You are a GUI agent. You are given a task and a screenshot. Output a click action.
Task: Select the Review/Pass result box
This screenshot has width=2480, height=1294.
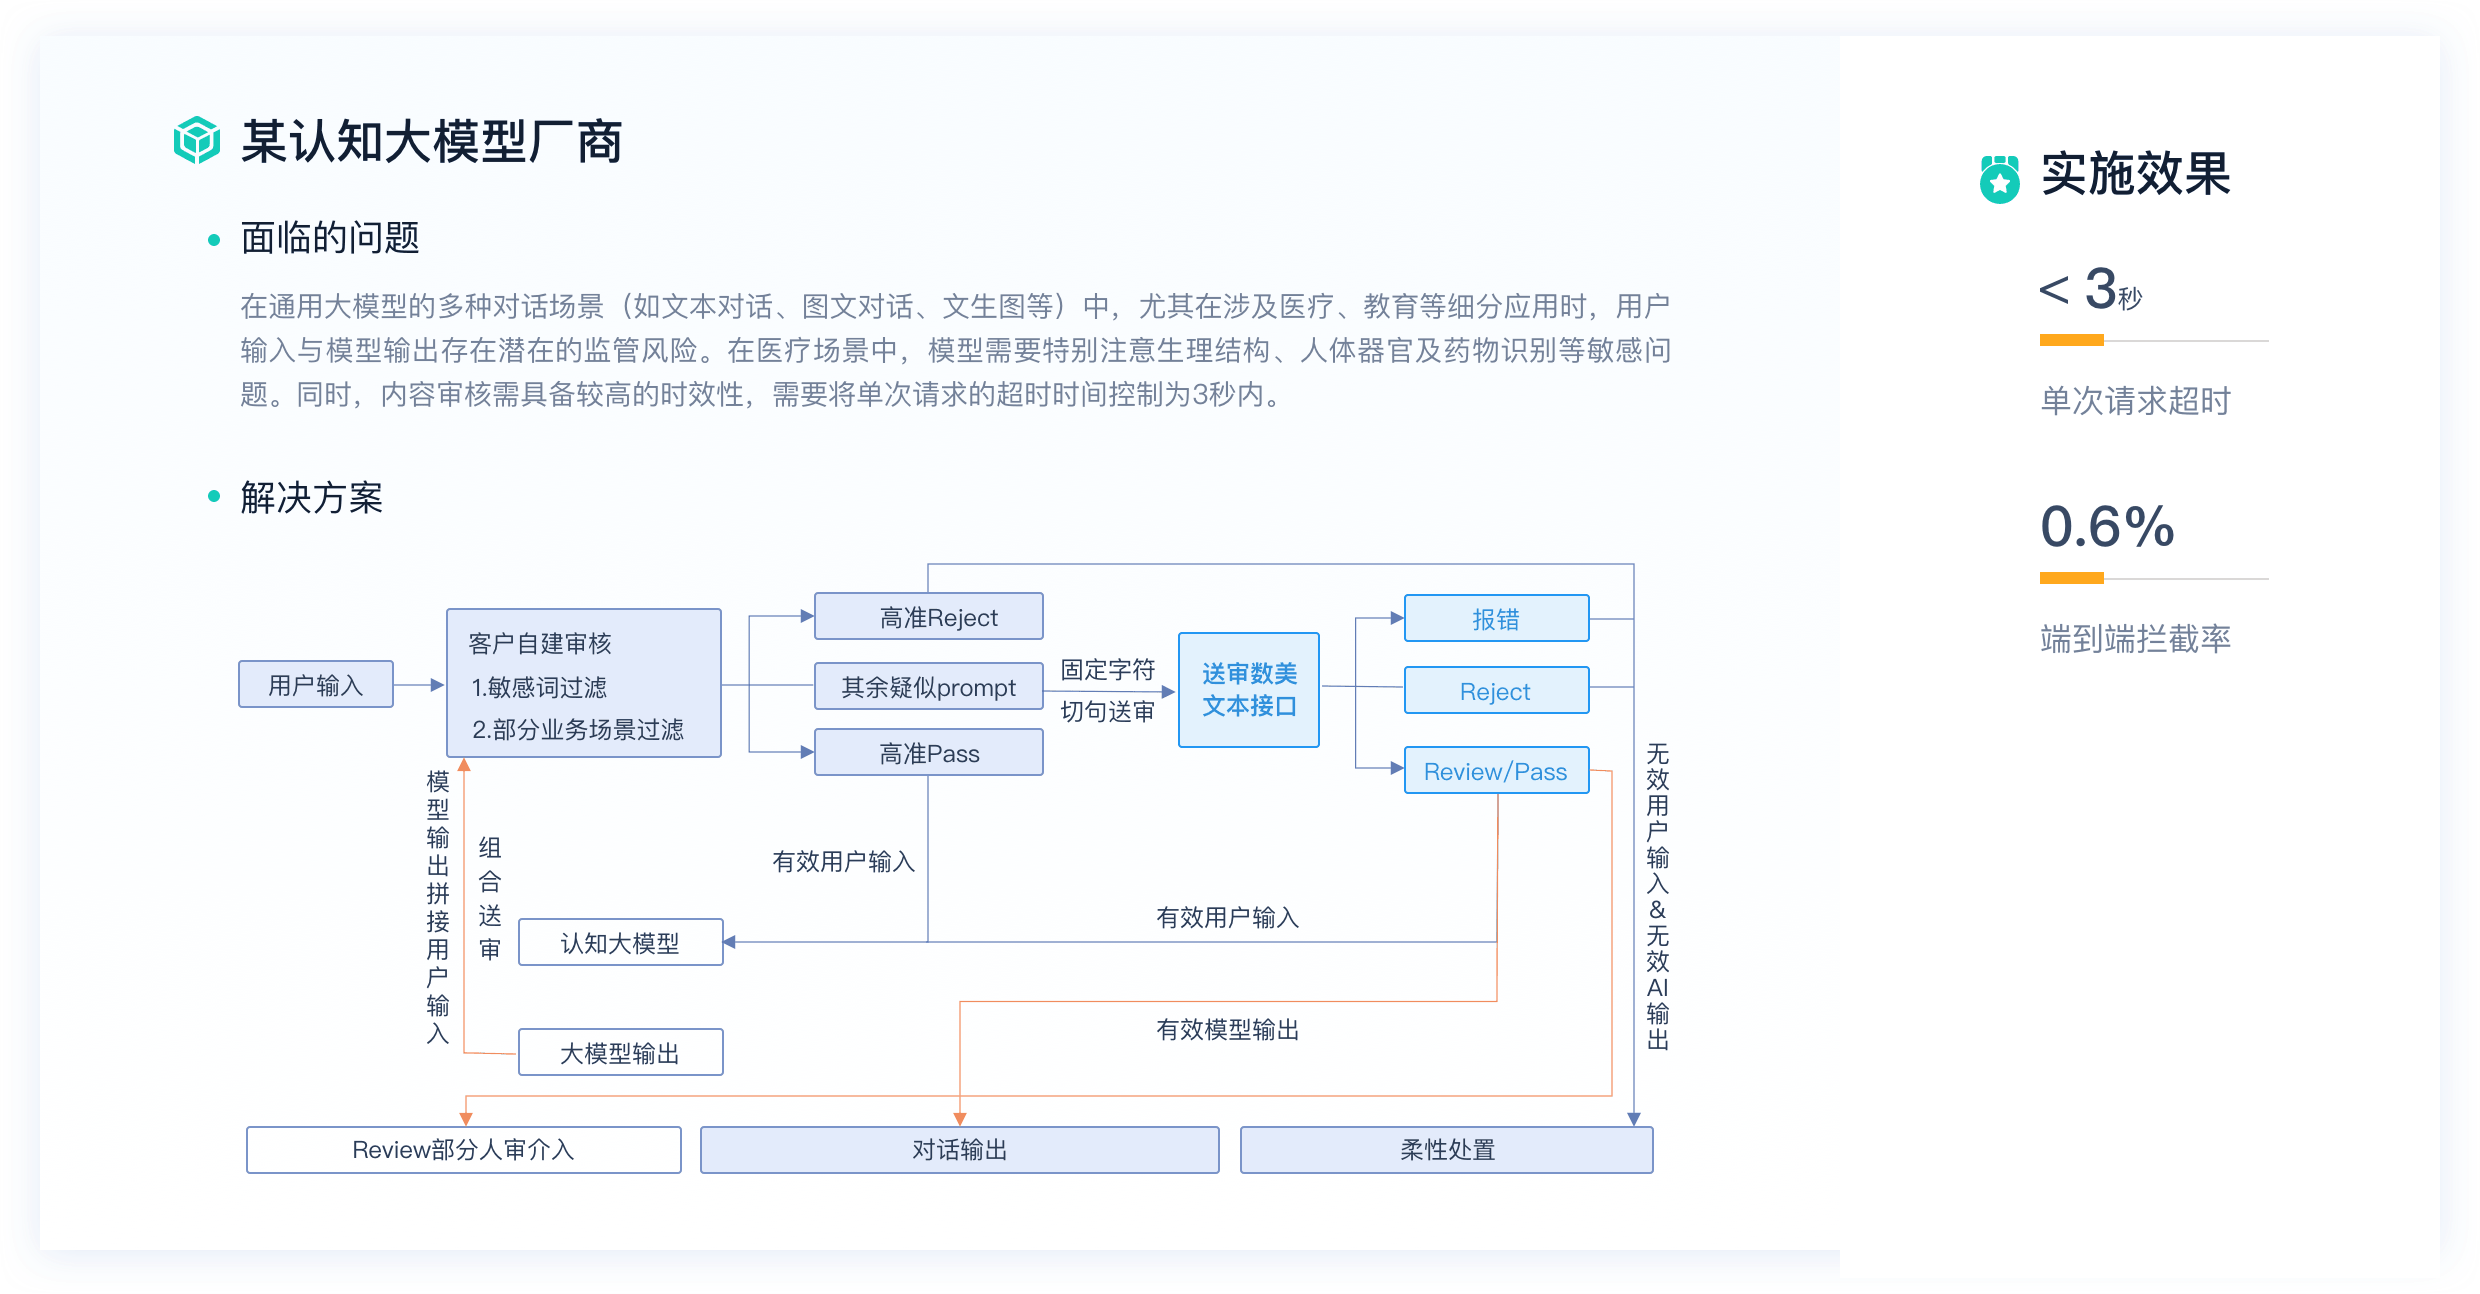(x=1496, y=771)
